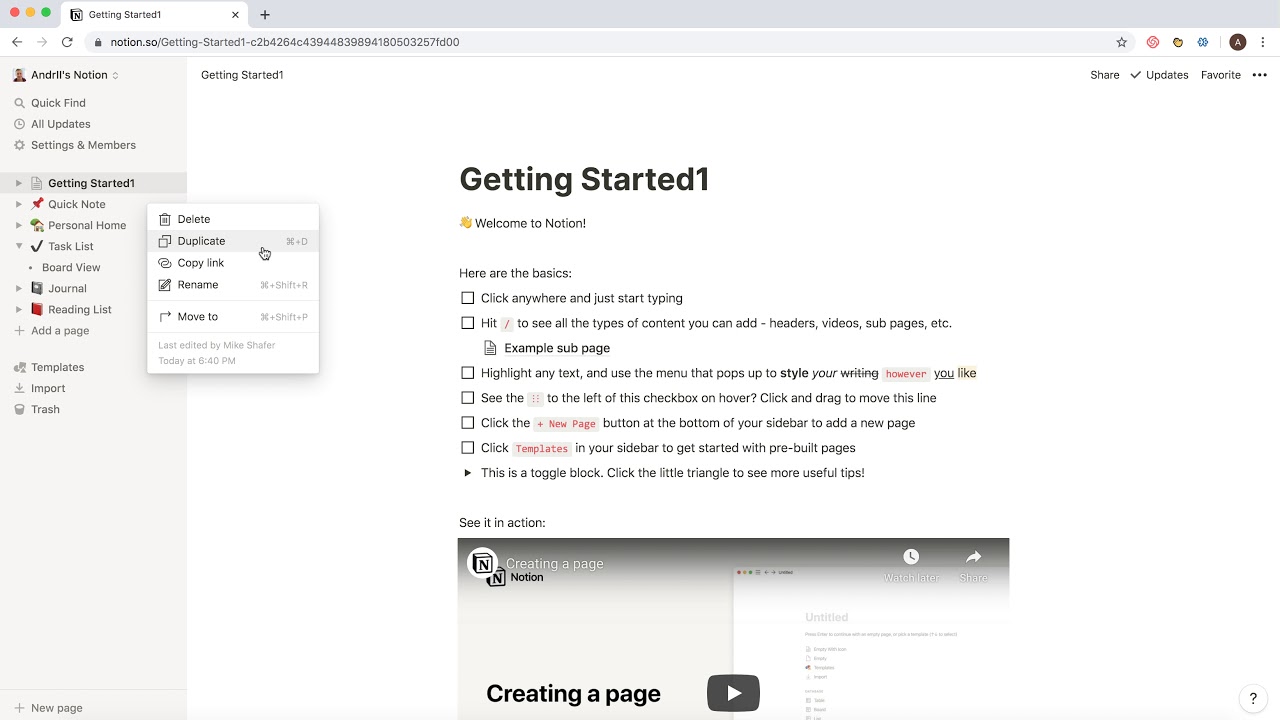Click New page at sidebar bottom

(48, 708)
